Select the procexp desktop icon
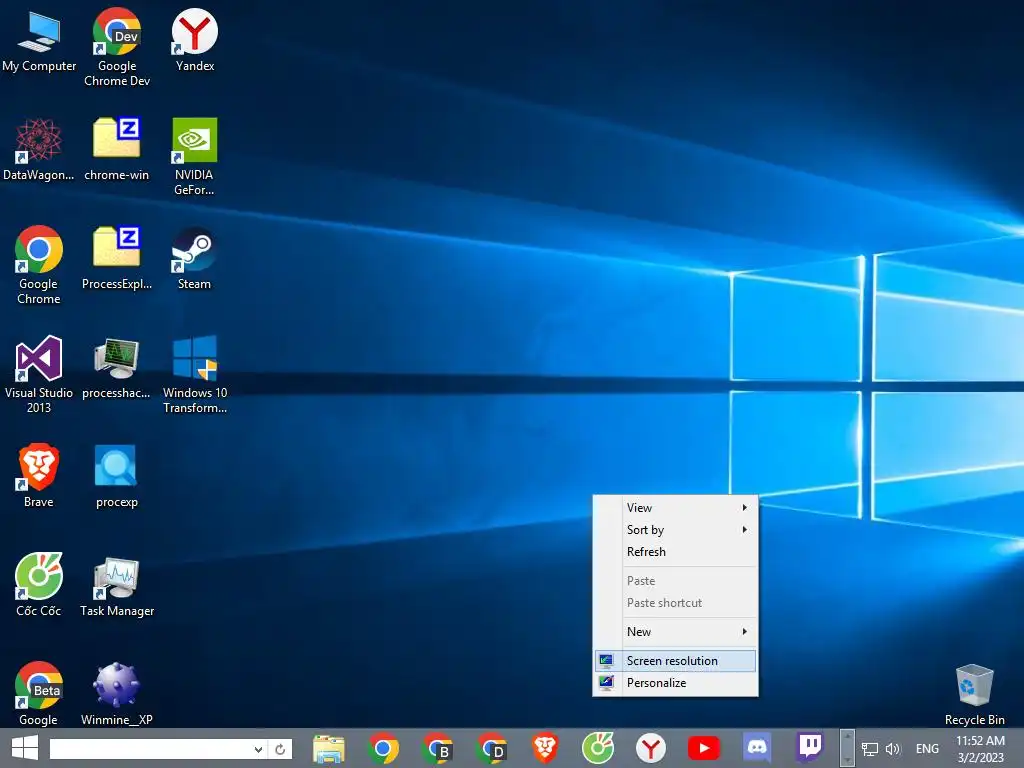The height and width of the screenshot is (768, 1024). [x=116, y=476]
